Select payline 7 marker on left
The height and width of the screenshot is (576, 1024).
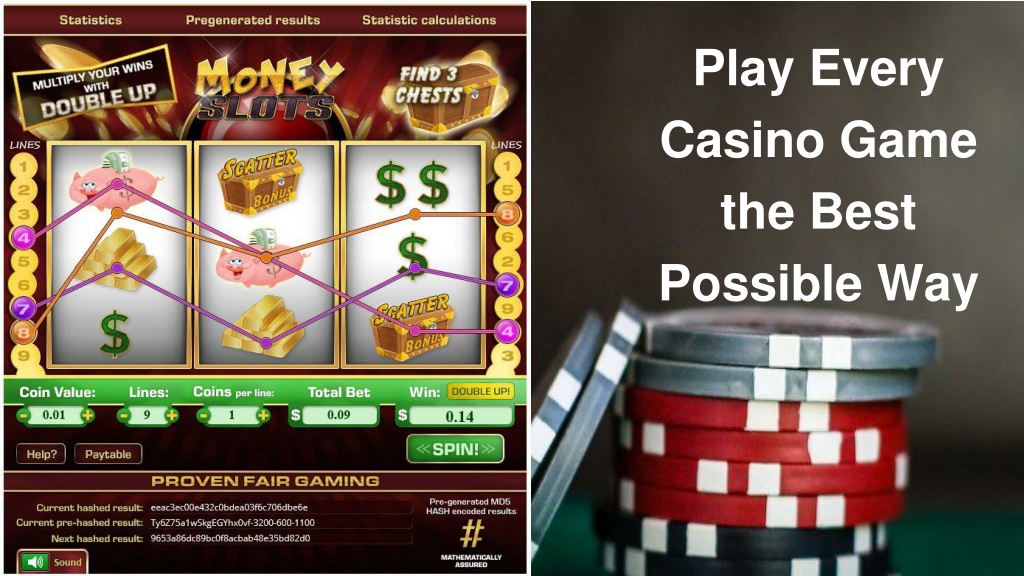pos(23,308)
